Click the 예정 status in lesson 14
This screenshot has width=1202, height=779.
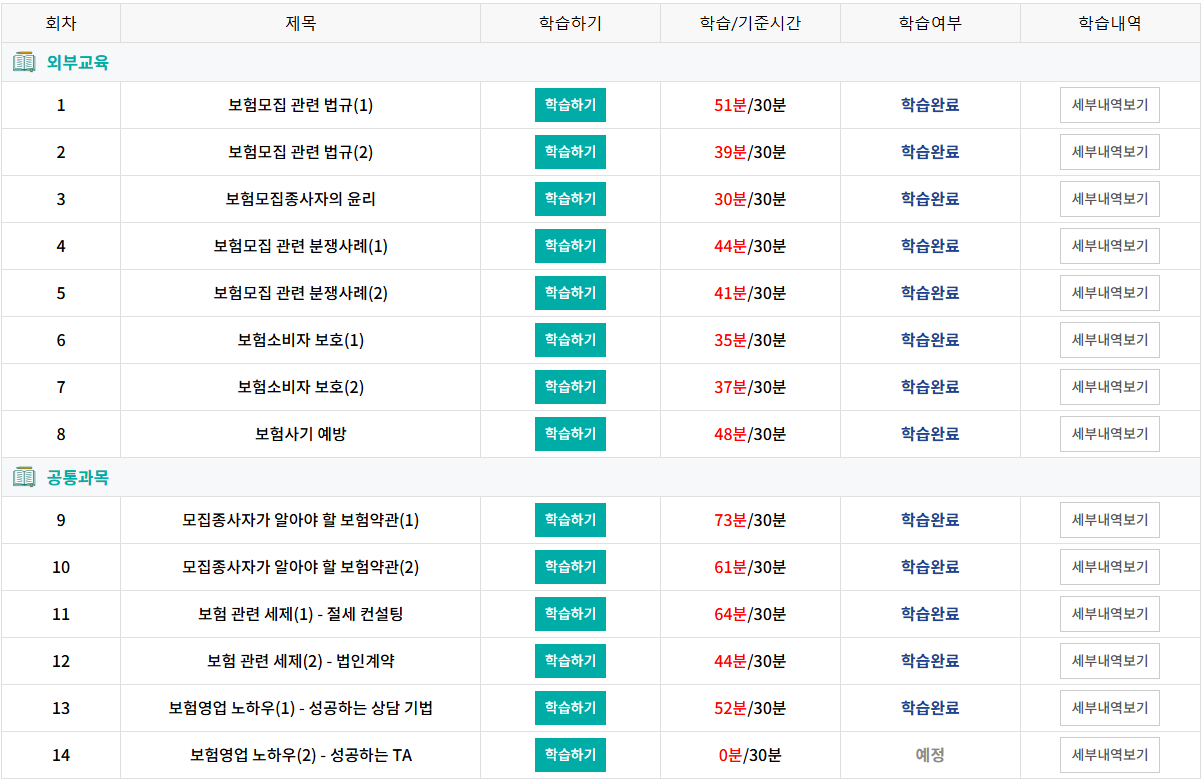pos(930,755)
